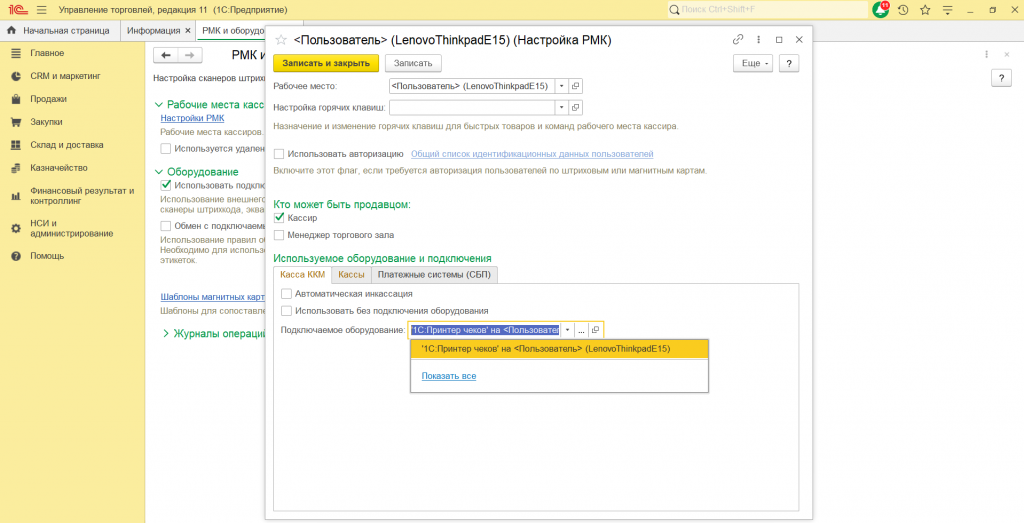
Task: Collapse Оборудование group
Action: click(158, 172)
